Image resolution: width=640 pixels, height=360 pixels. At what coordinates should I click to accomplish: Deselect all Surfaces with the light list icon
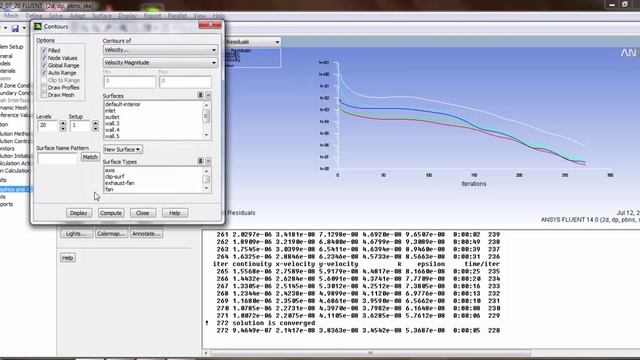(208, 95)
